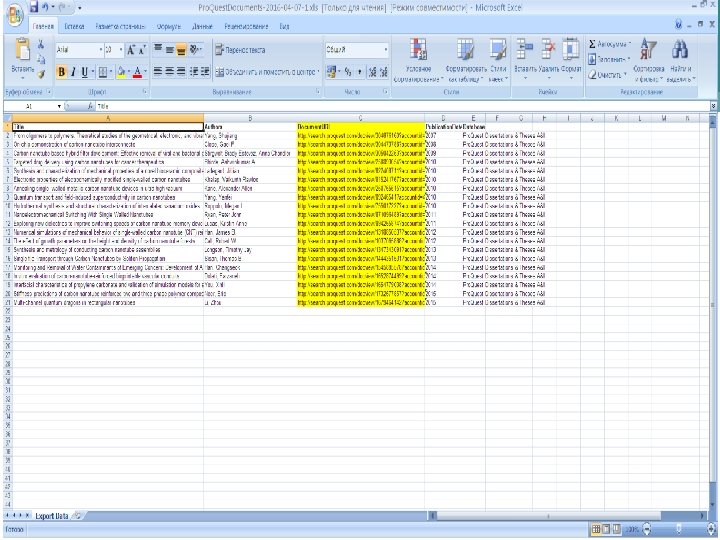Click the Percent style icon

click(x=348, y=72)
